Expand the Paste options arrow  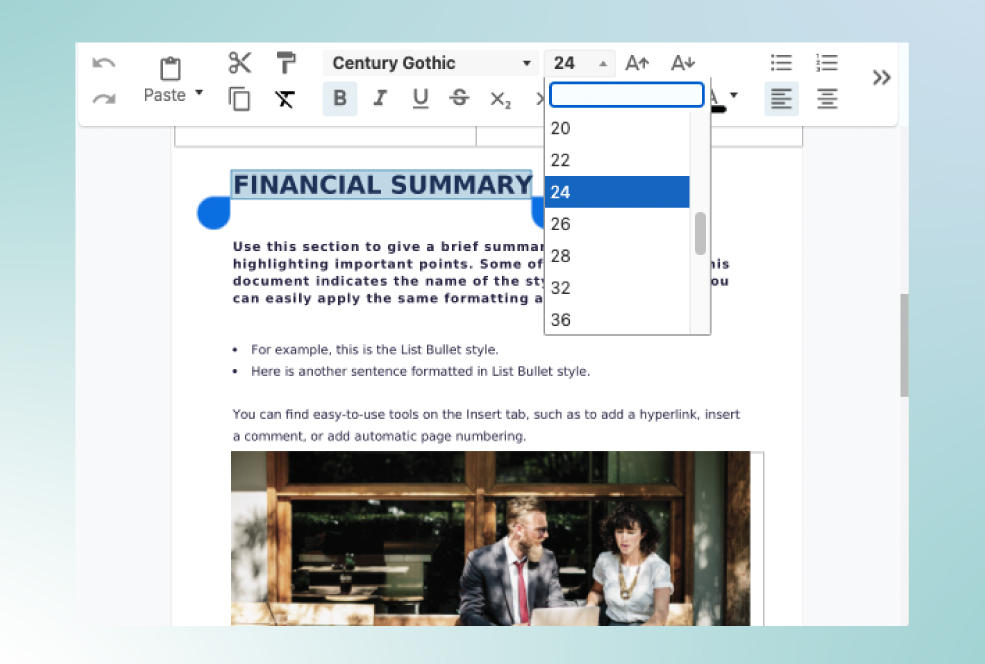click(x=199, y=94)
